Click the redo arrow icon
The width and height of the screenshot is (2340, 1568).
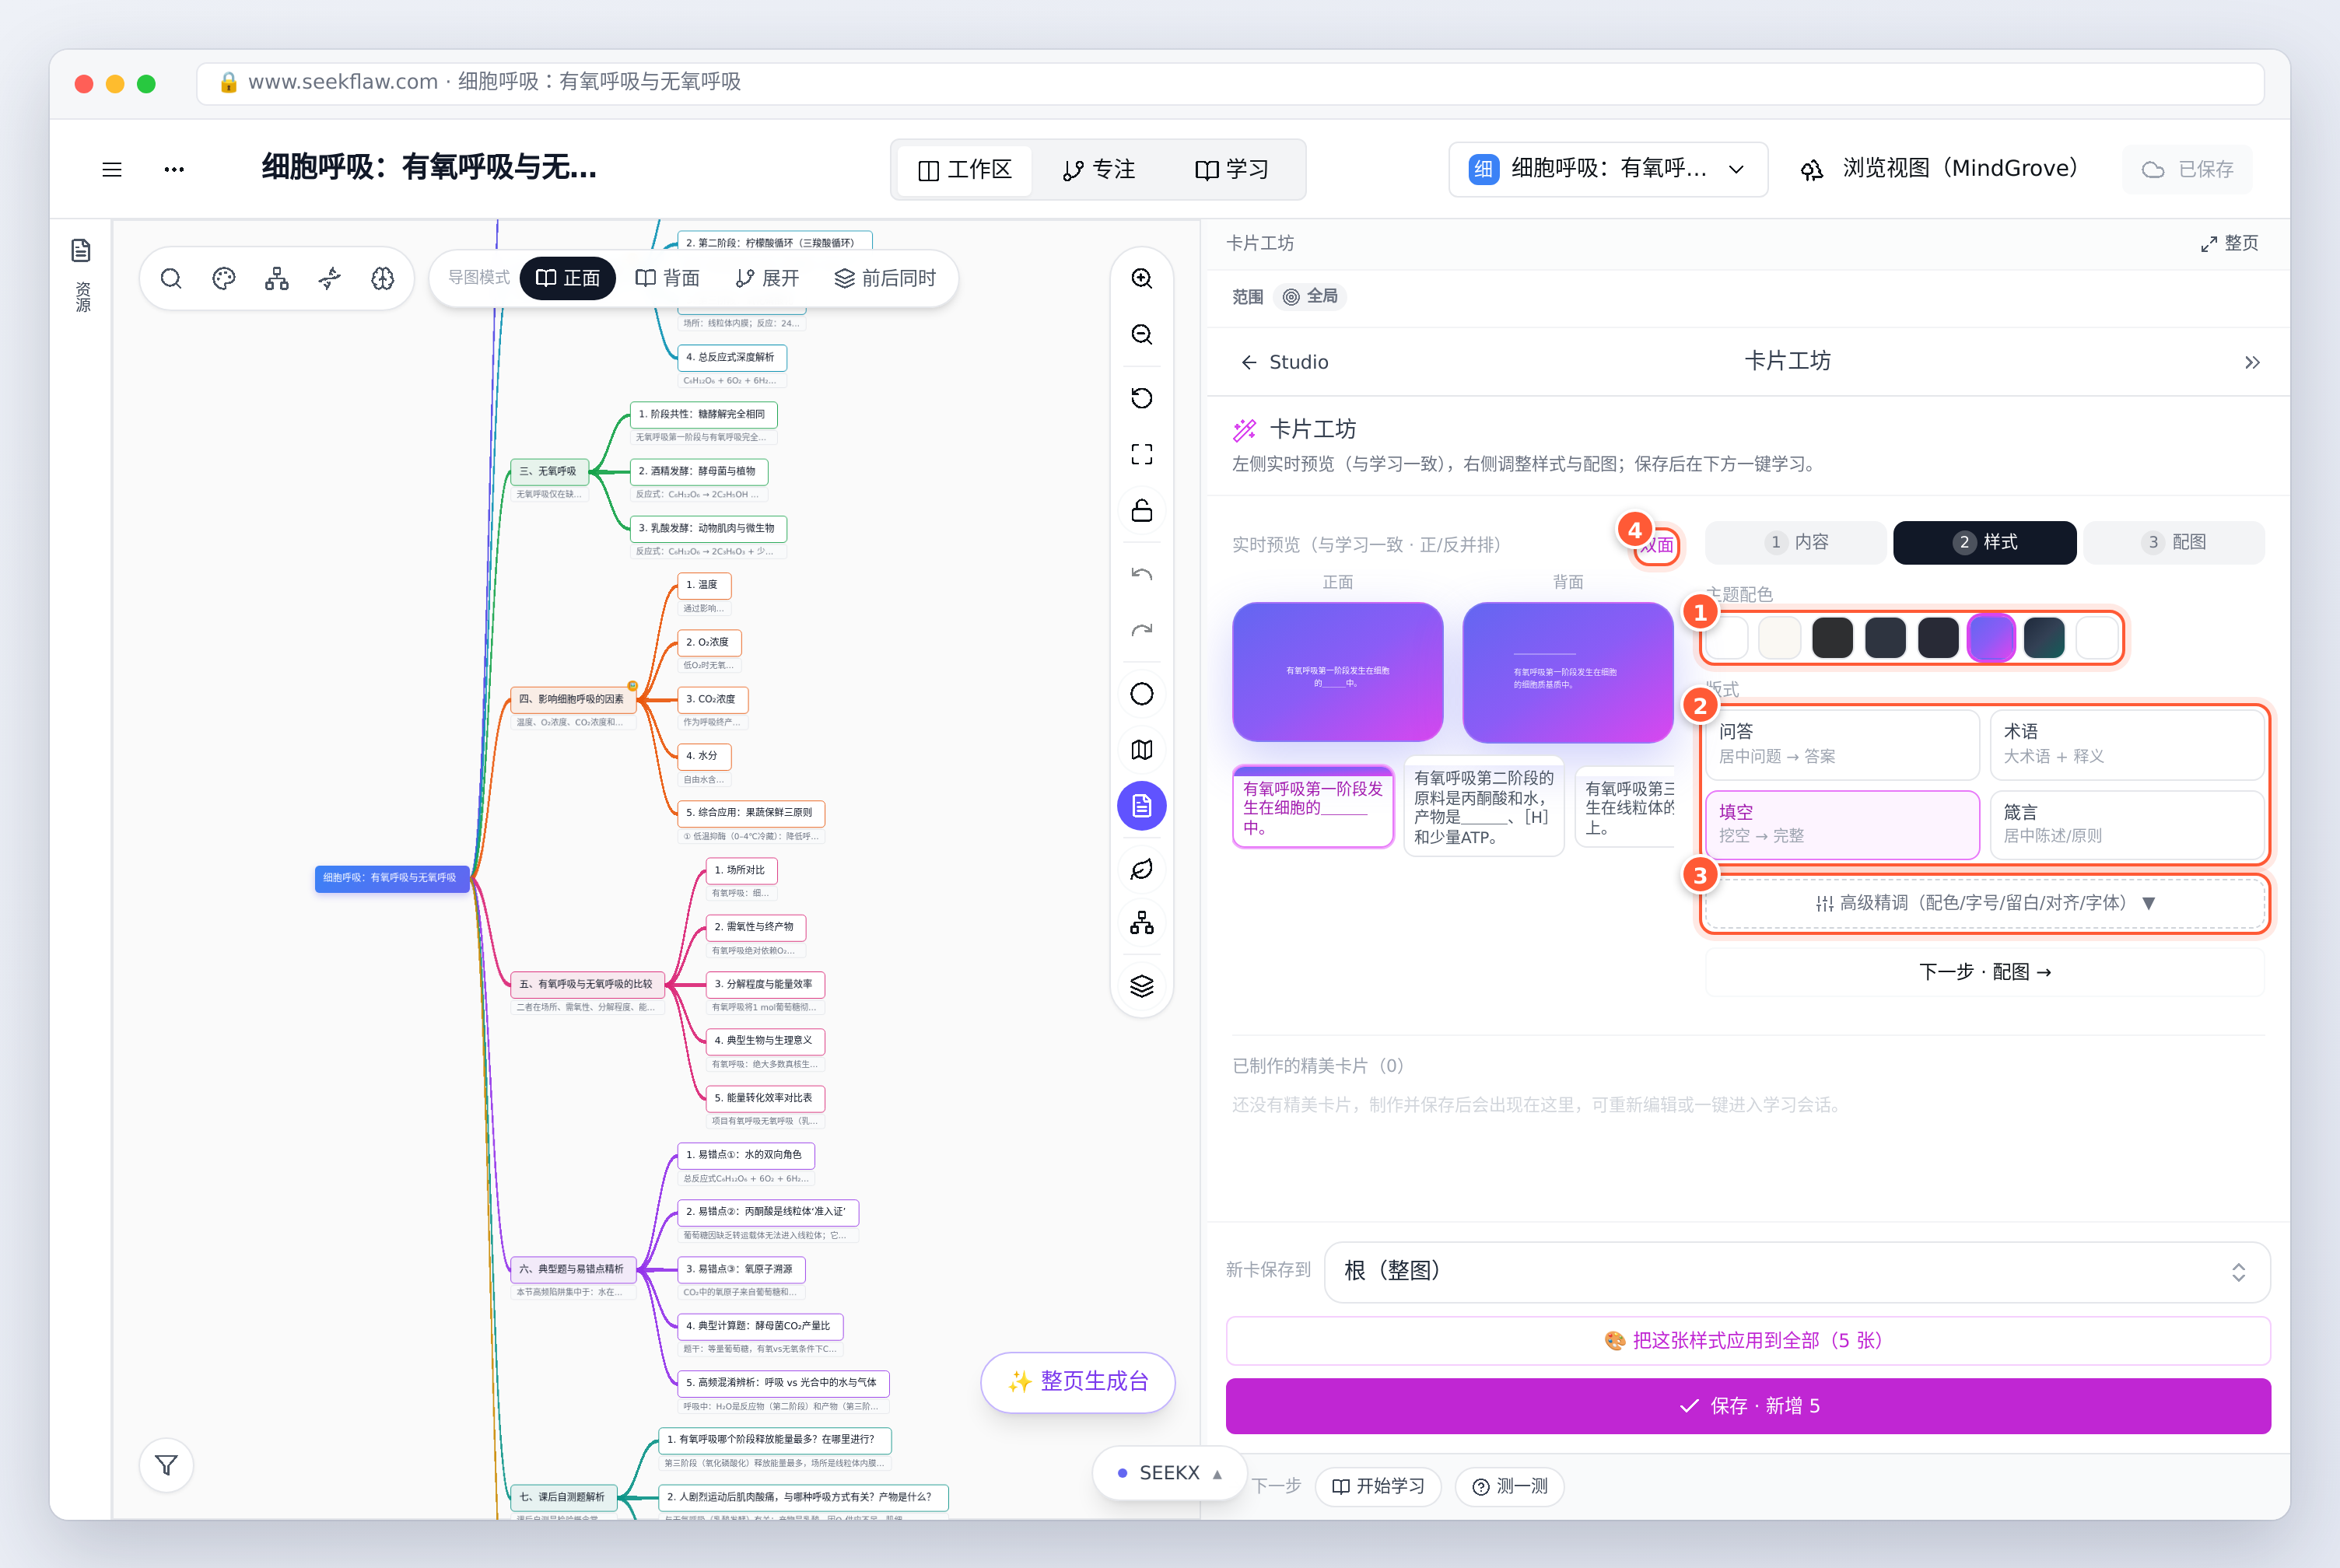(1141, 630)
